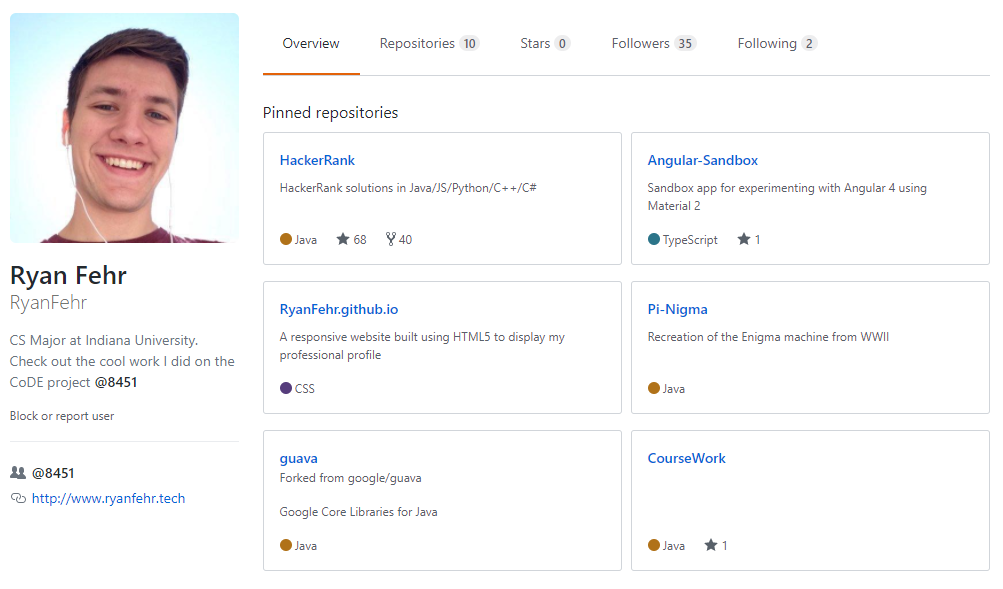The height and width of the screenshot is (589, 1003).
Task: Switch to the Repositories tab
Action: pyautogui.click(x=418, y=43)
